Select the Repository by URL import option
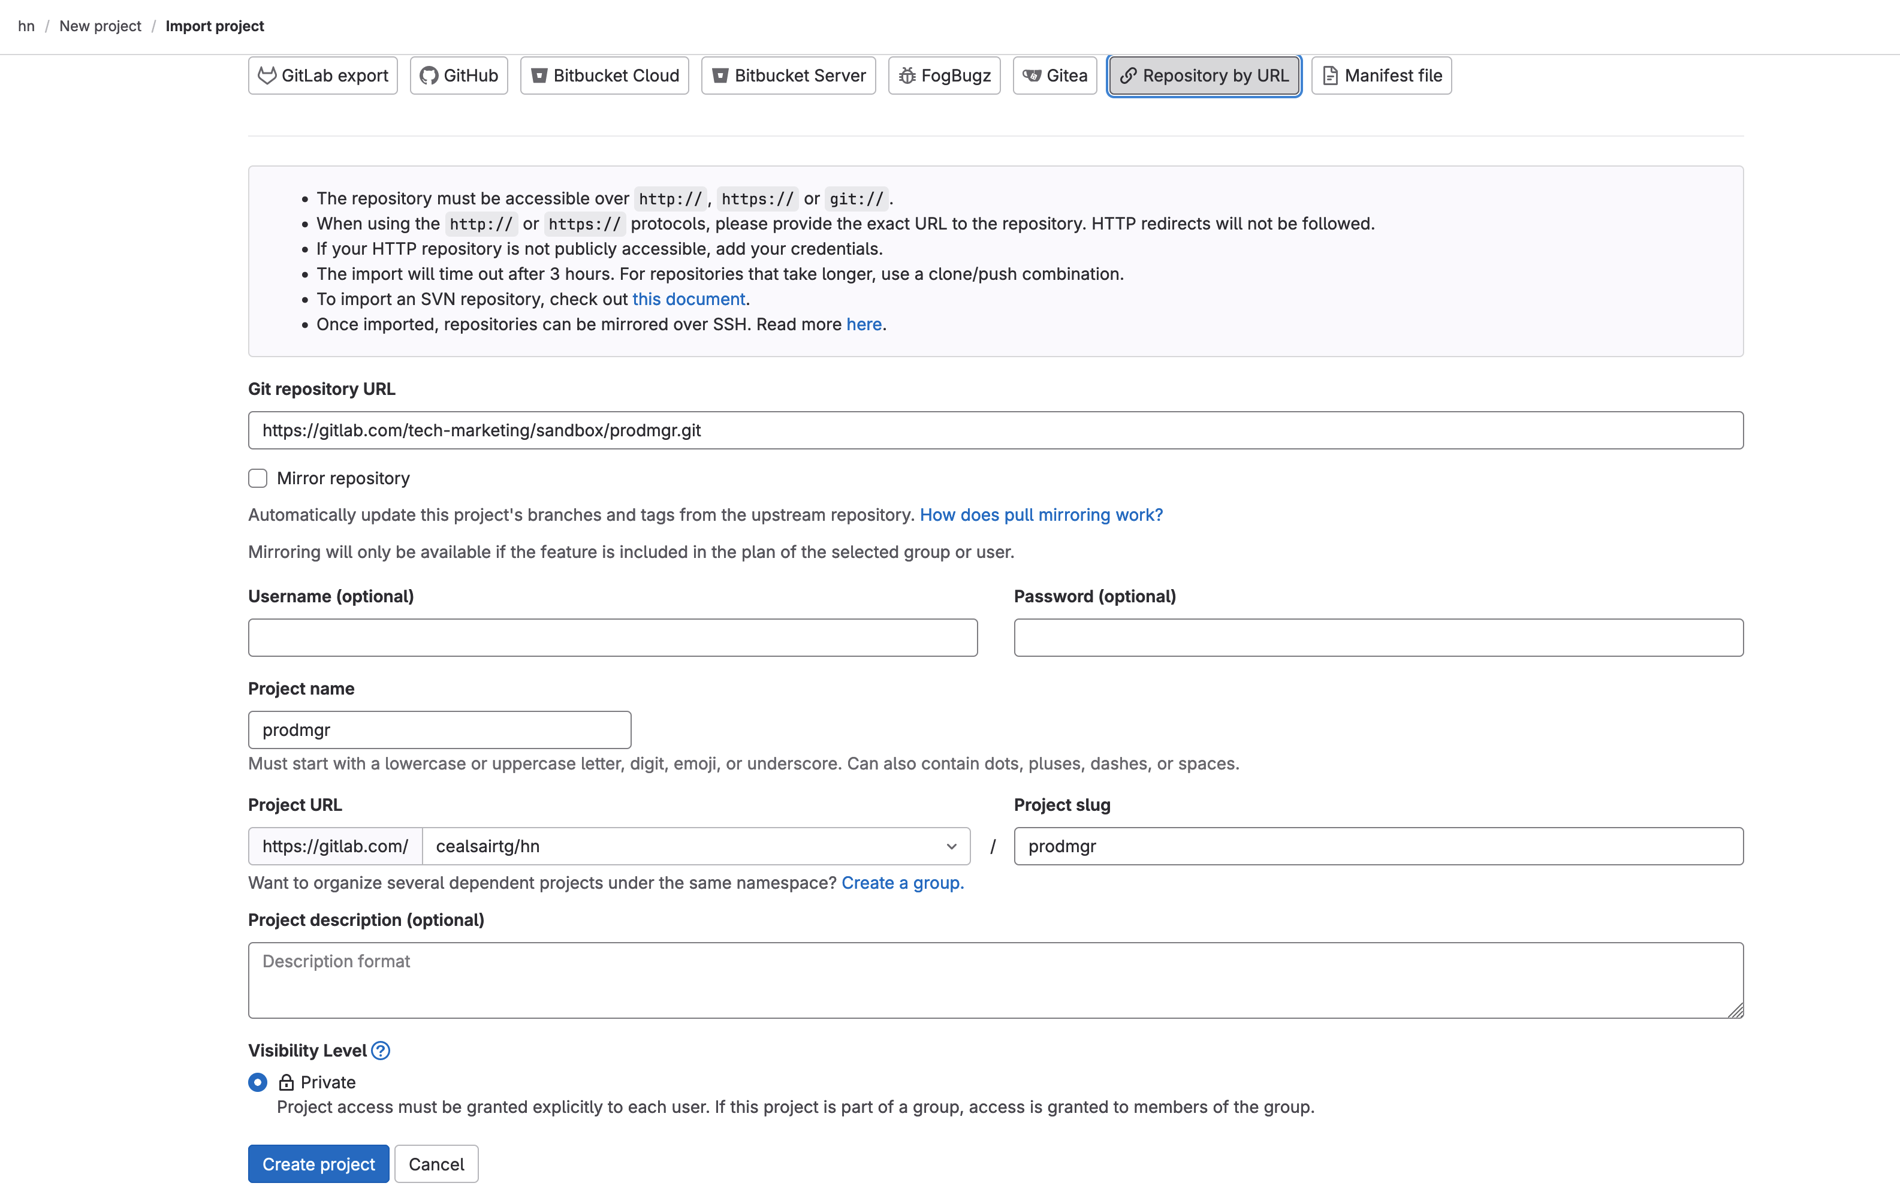1900x1189 pixels. [x=1204, y=75]
